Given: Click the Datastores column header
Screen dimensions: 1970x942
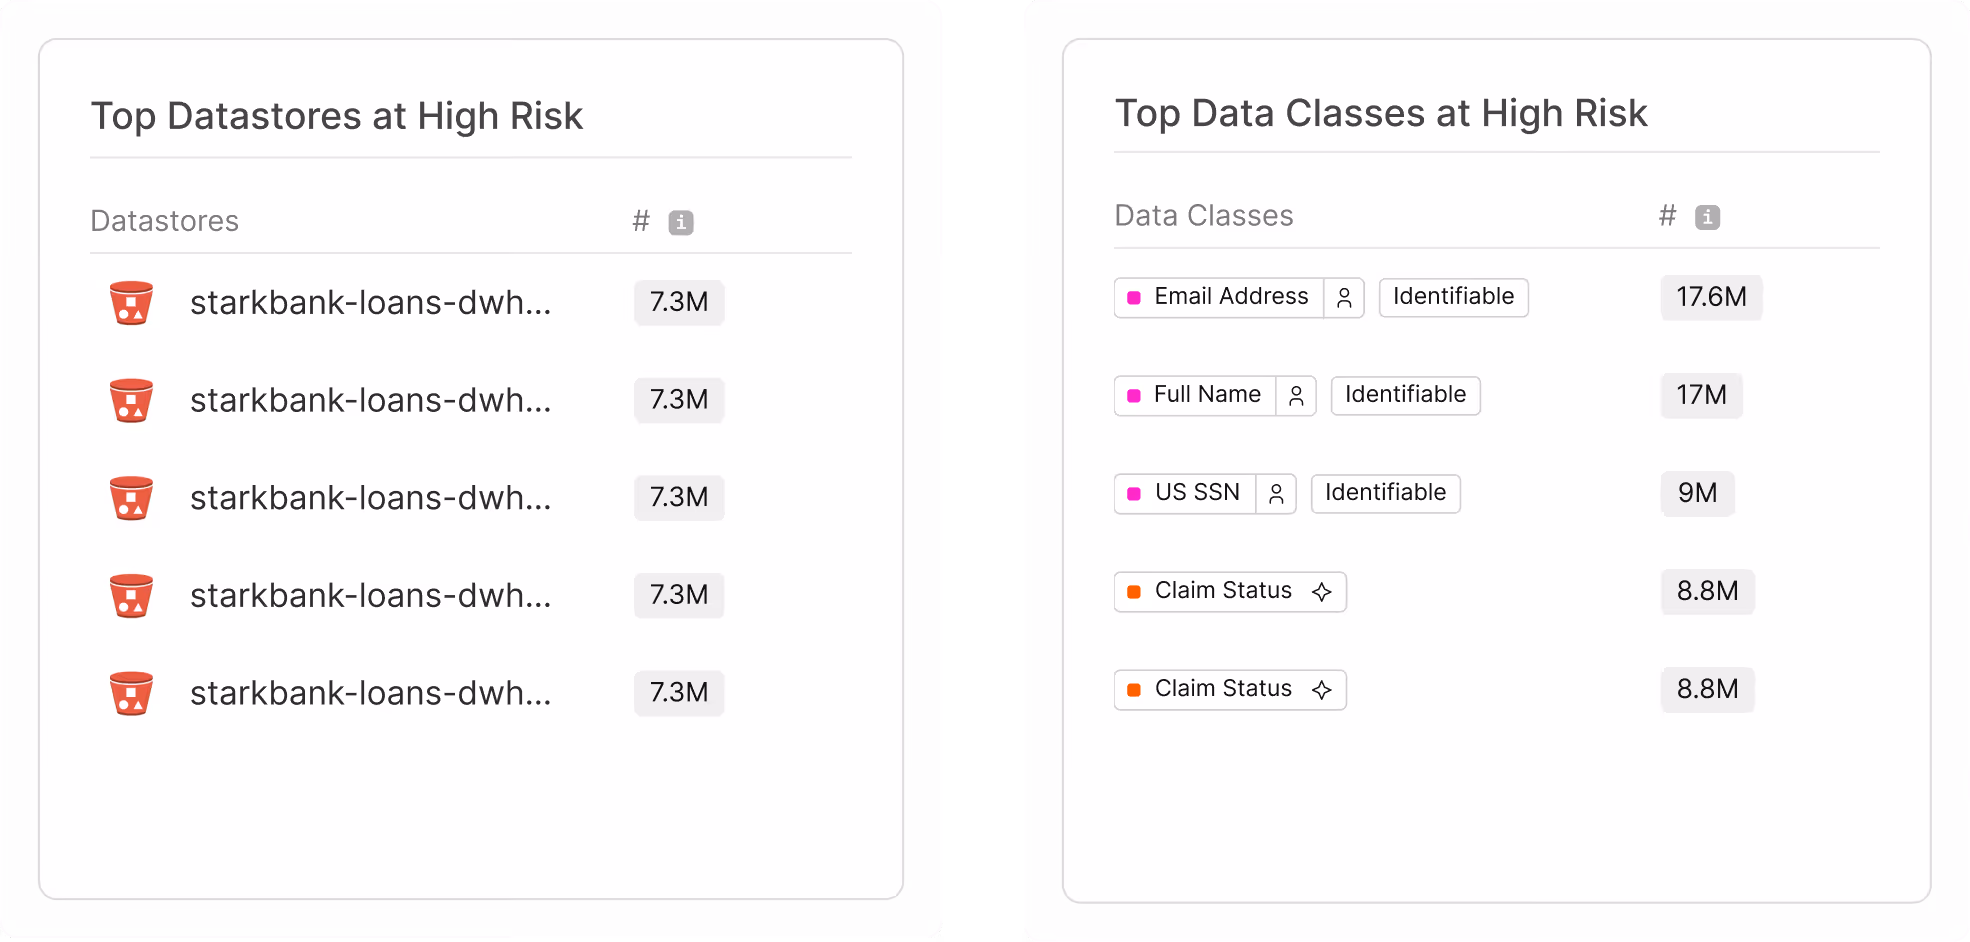Looking at the screenshot, I should (x=165, y=221).
